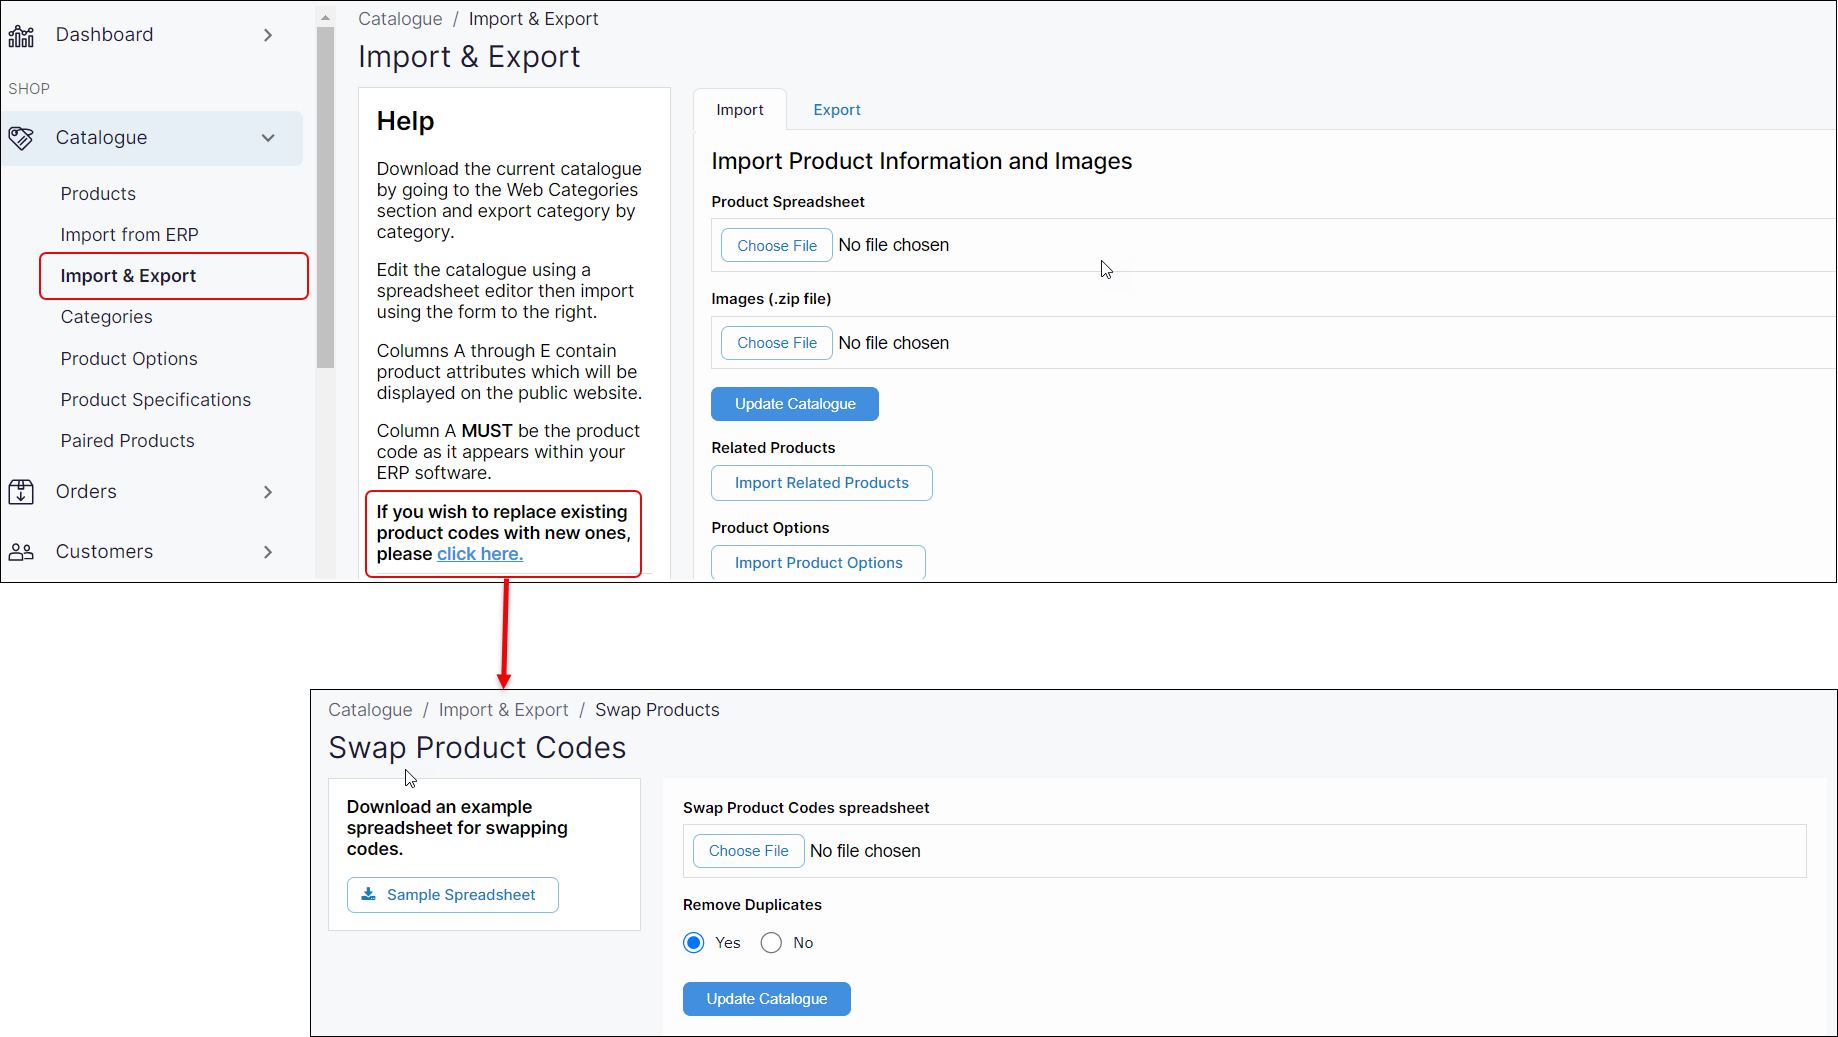Choose File for Product Spreadsheet
Image resolution: width=1838 pixels, height=1037 pixels.
point(777,245)
